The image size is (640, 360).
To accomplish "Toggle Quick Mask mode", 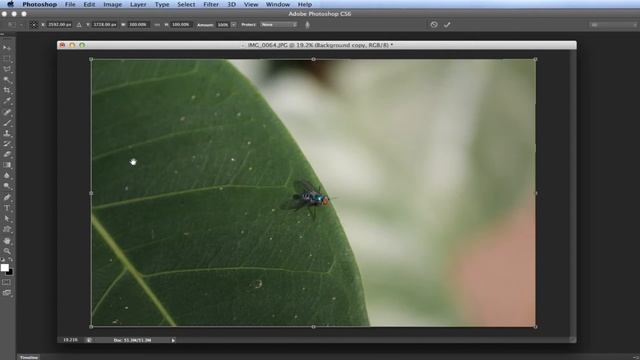I will (x=7, y=282).
